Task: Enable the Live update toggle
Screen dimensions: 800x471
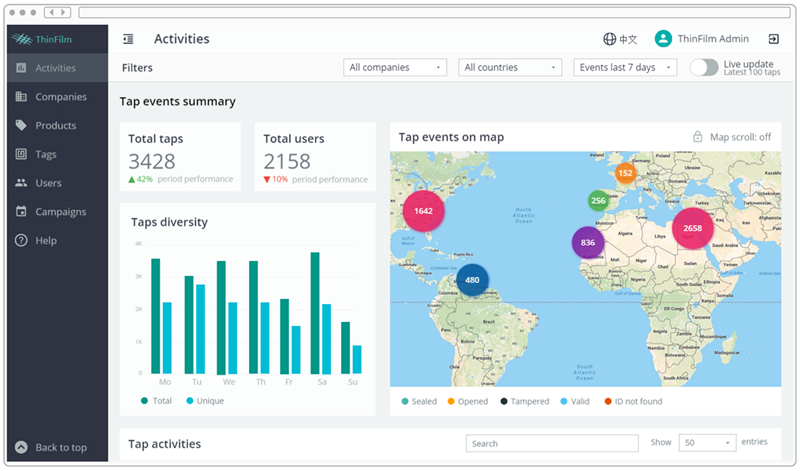Action: pyautogui.click(x=704, y=67)
